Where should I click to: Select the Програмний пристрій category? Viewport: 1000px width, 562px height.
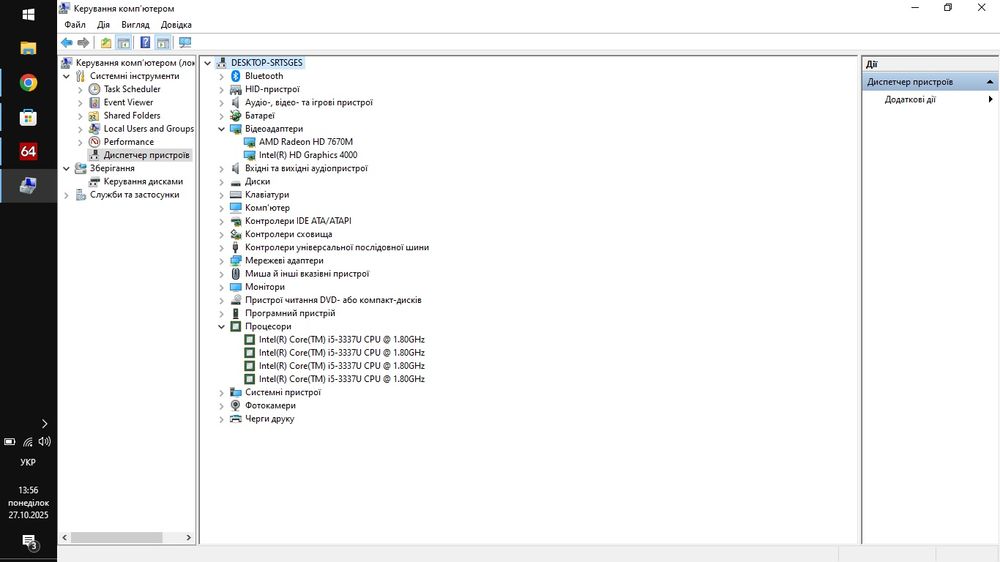click(290, 313)
